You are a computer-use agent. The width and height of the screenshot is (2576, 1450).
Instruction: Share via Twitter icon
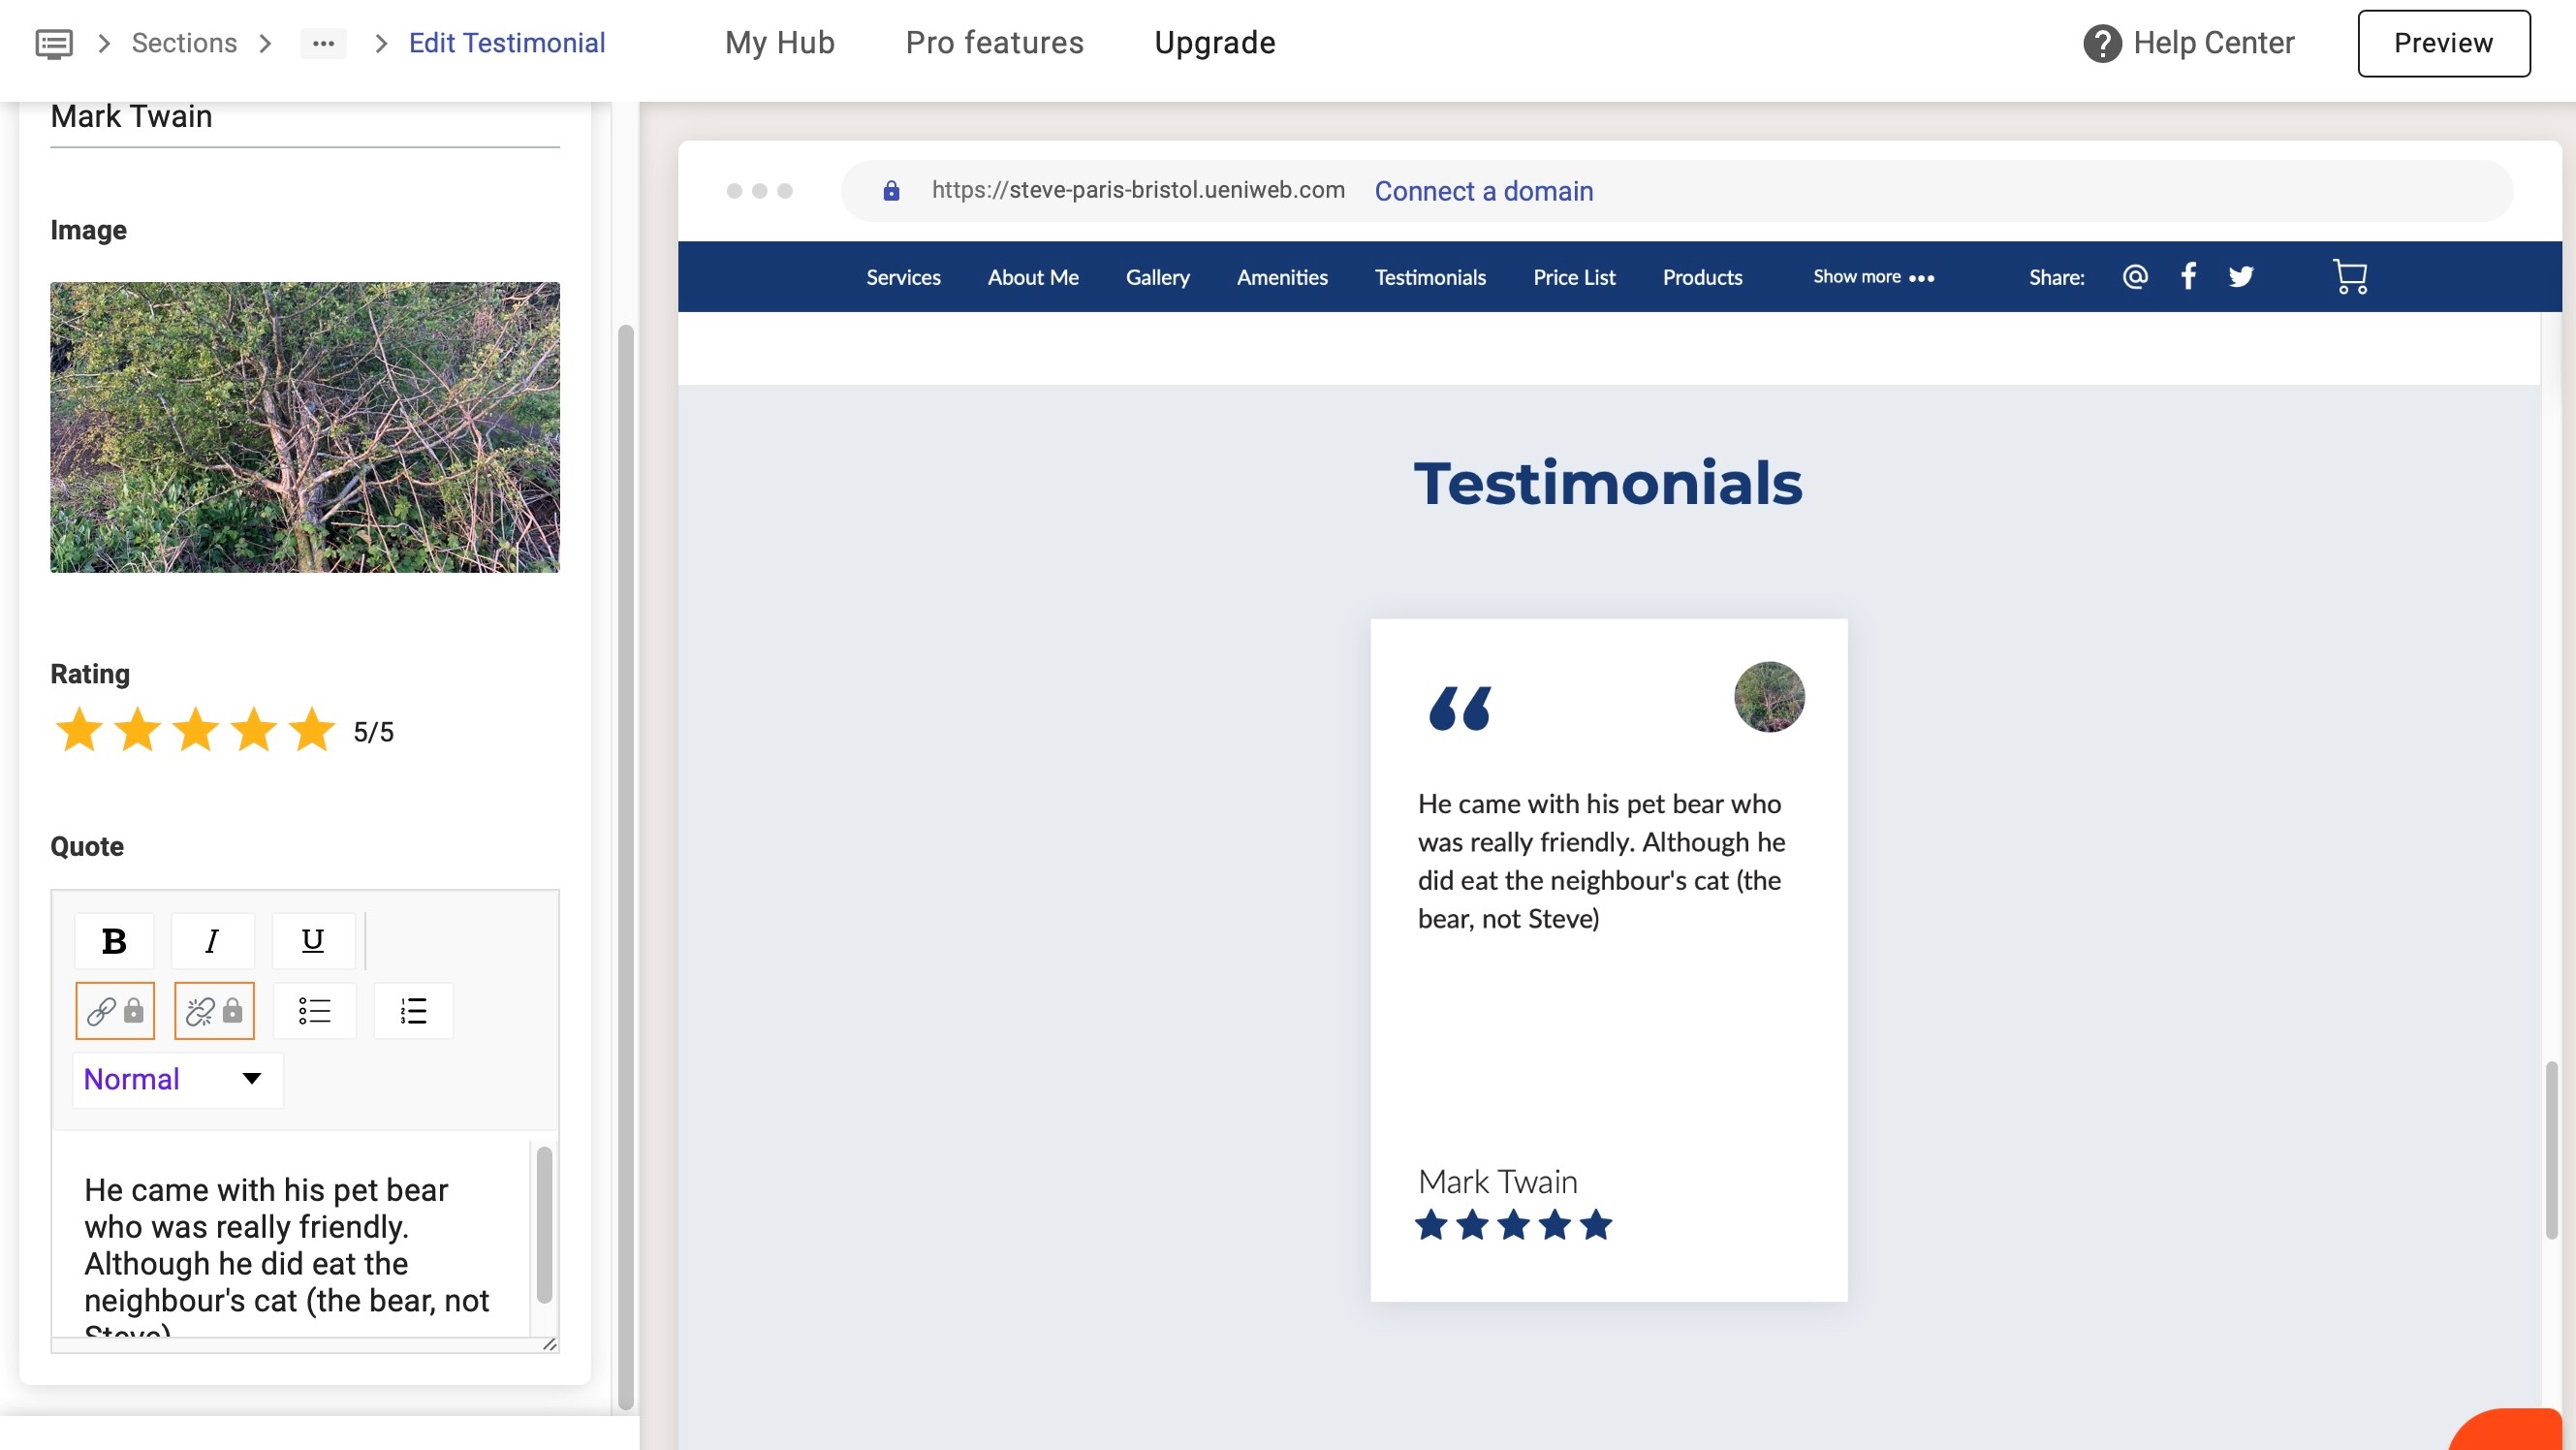tap(2241, 276)
